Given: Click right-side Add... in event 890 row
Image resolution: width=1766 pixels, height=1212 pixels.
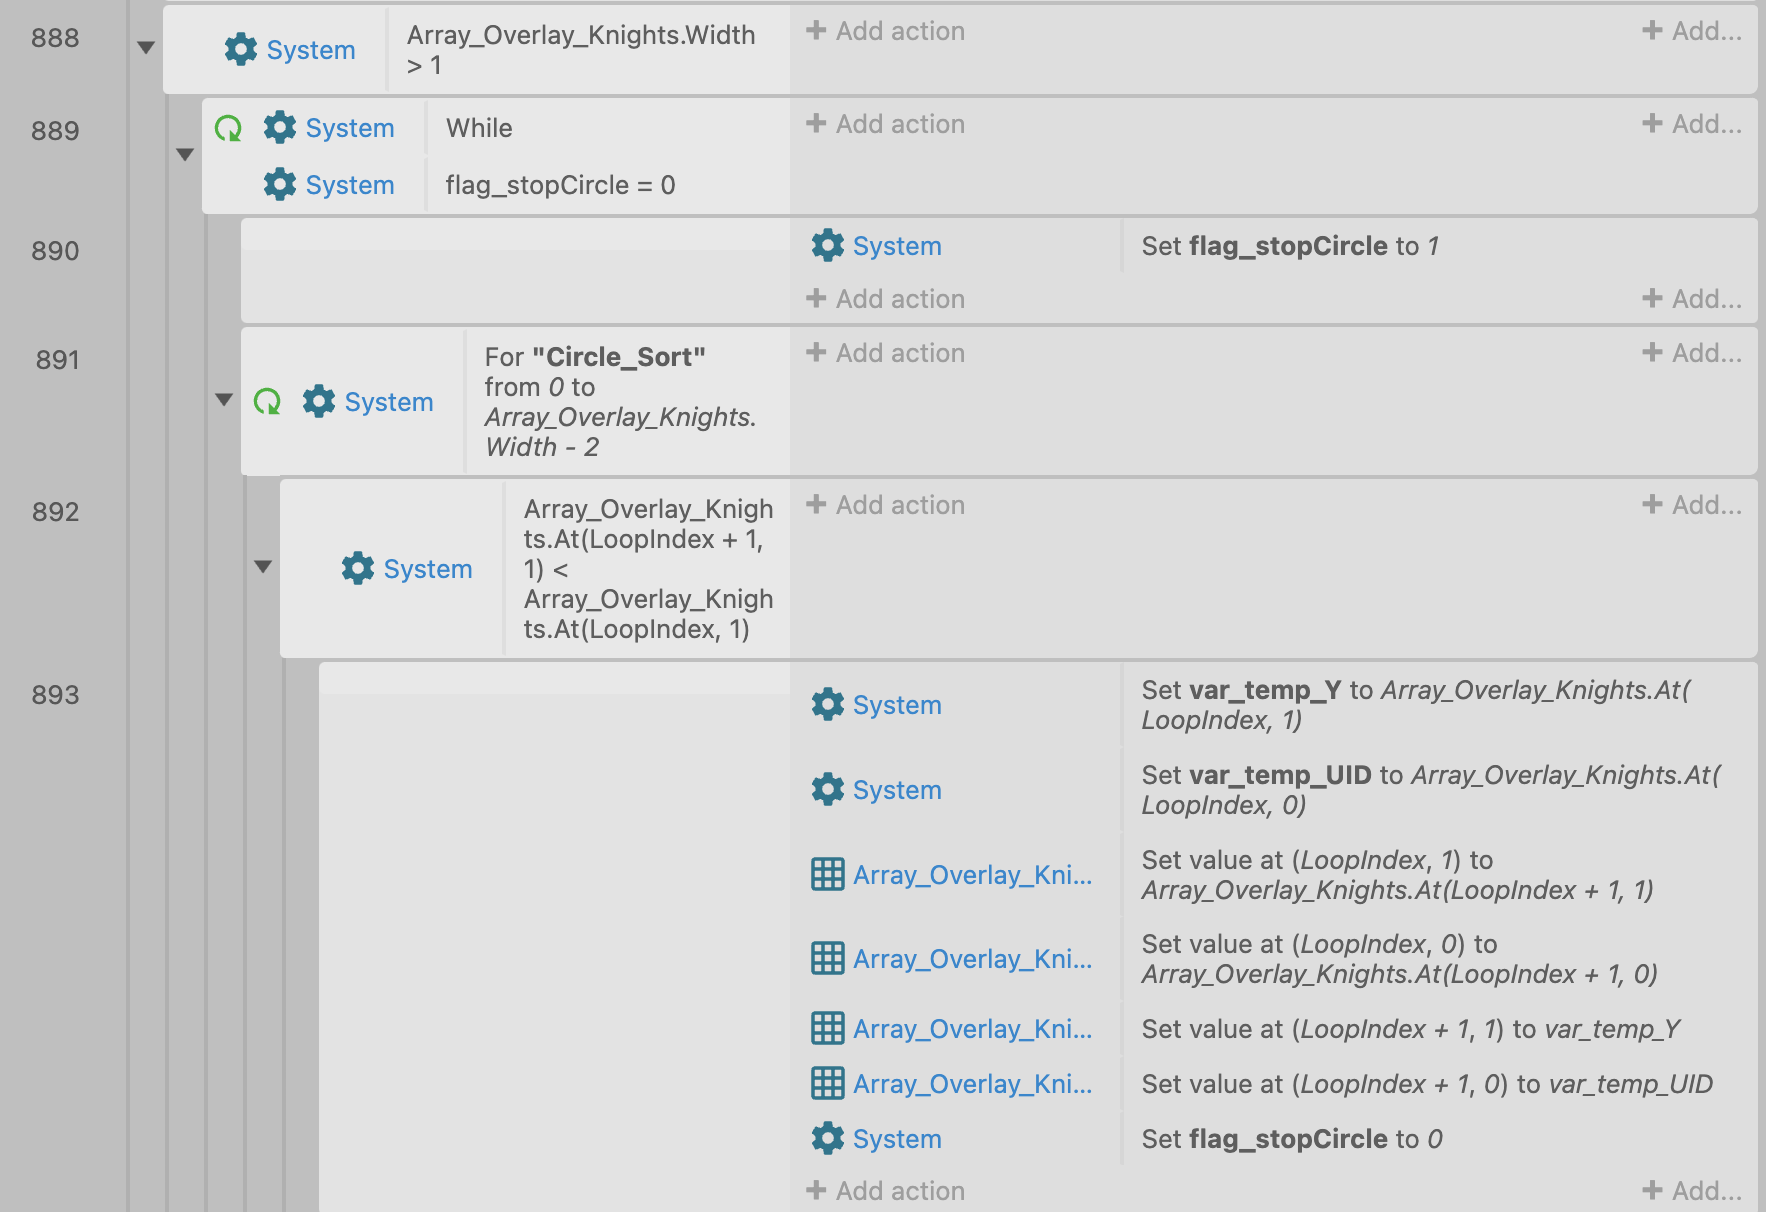Looking at the screenshot, I should [1692, 298].
